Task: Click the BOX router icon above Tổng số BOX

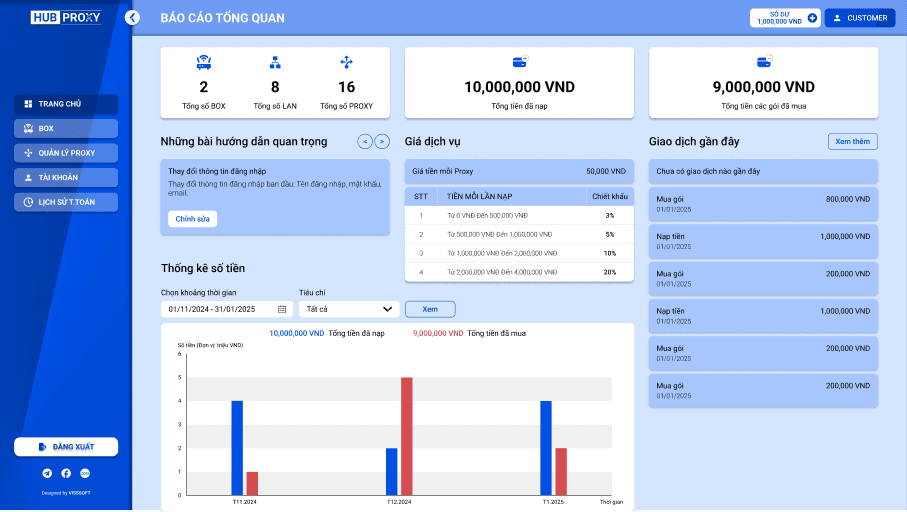Action: click(x=204, y=62)
